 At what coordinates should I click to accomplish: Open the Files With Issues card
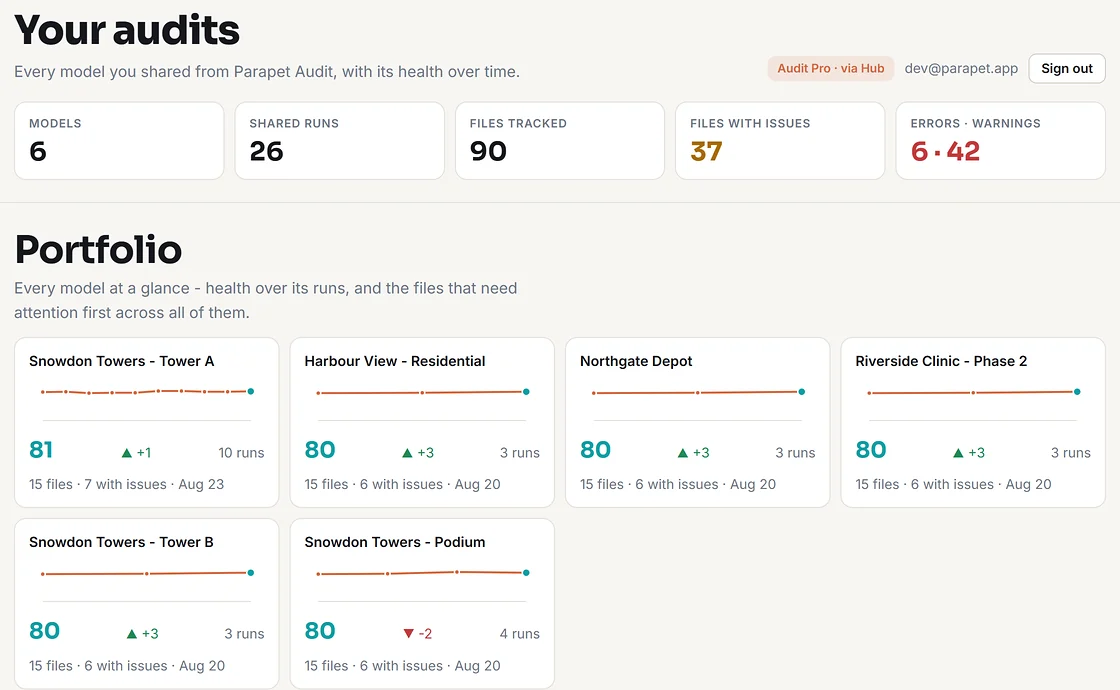780,141
